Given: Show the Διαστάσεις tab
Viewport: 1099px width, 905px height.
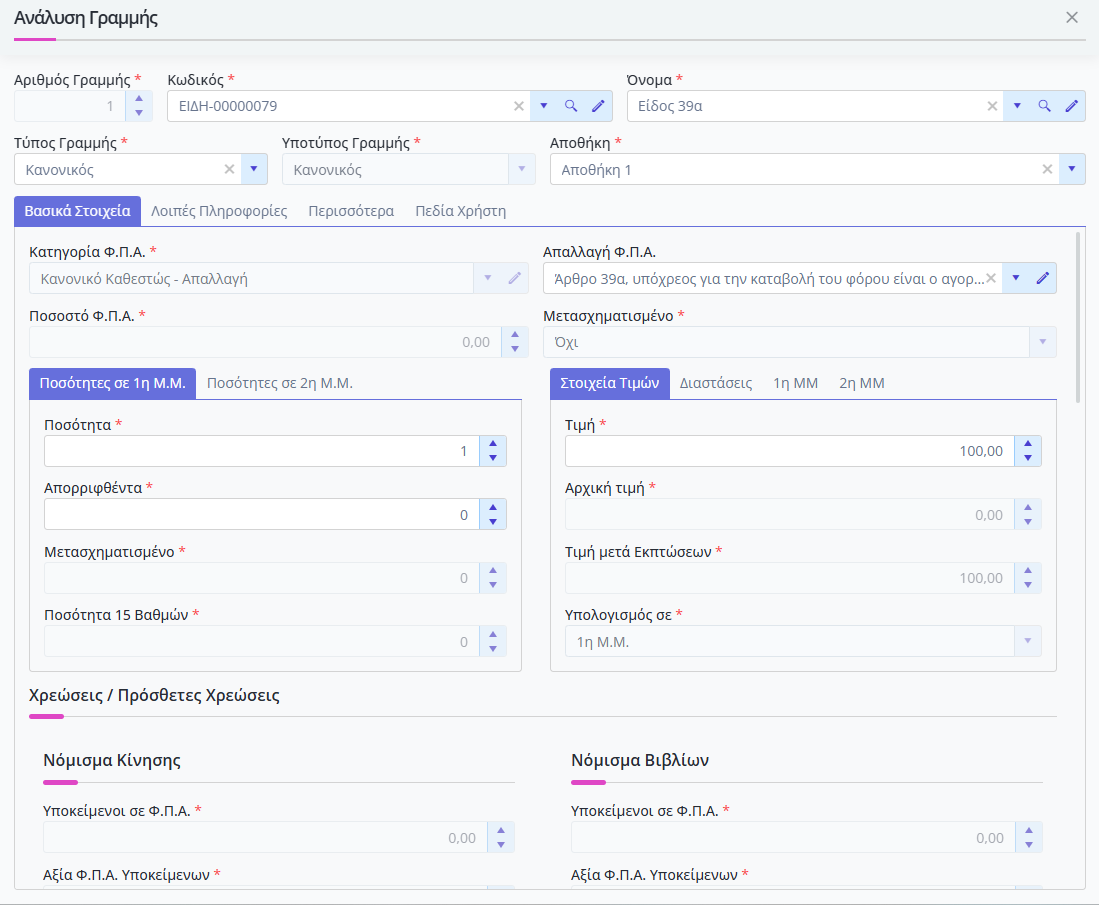Looking at the screenshot, I should [715, 383].
